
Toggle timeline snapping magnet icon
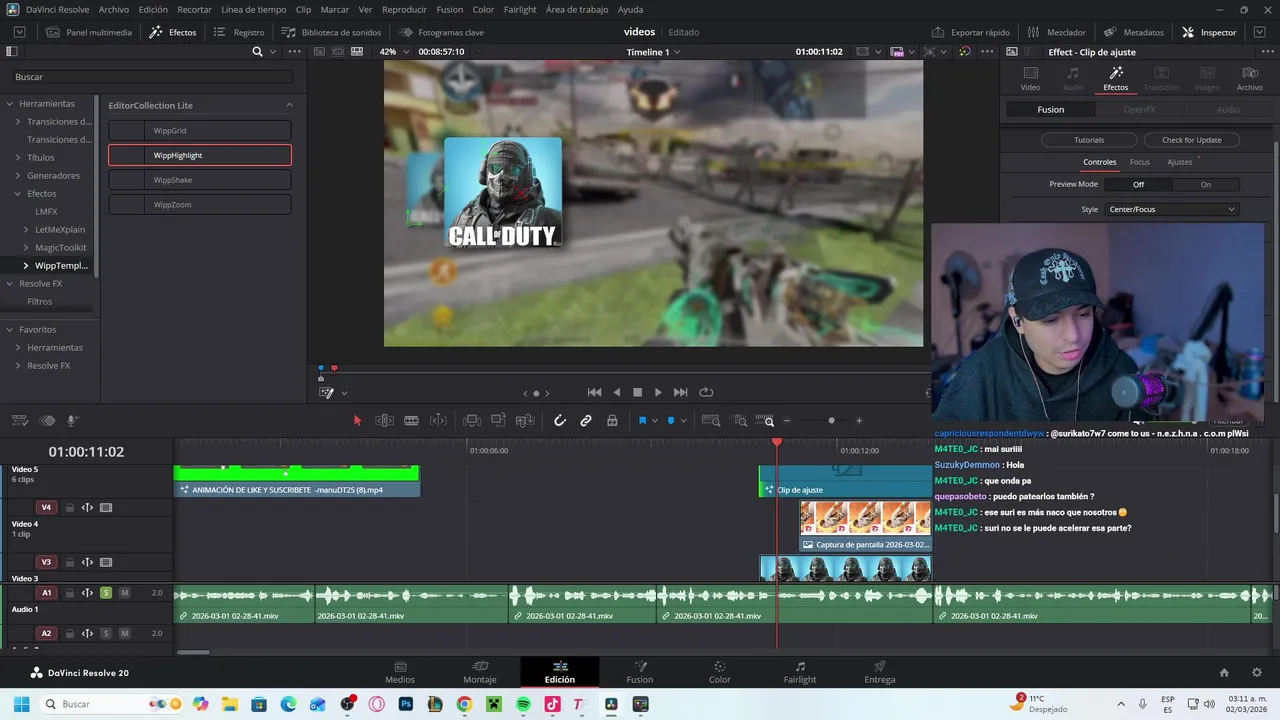560,421
